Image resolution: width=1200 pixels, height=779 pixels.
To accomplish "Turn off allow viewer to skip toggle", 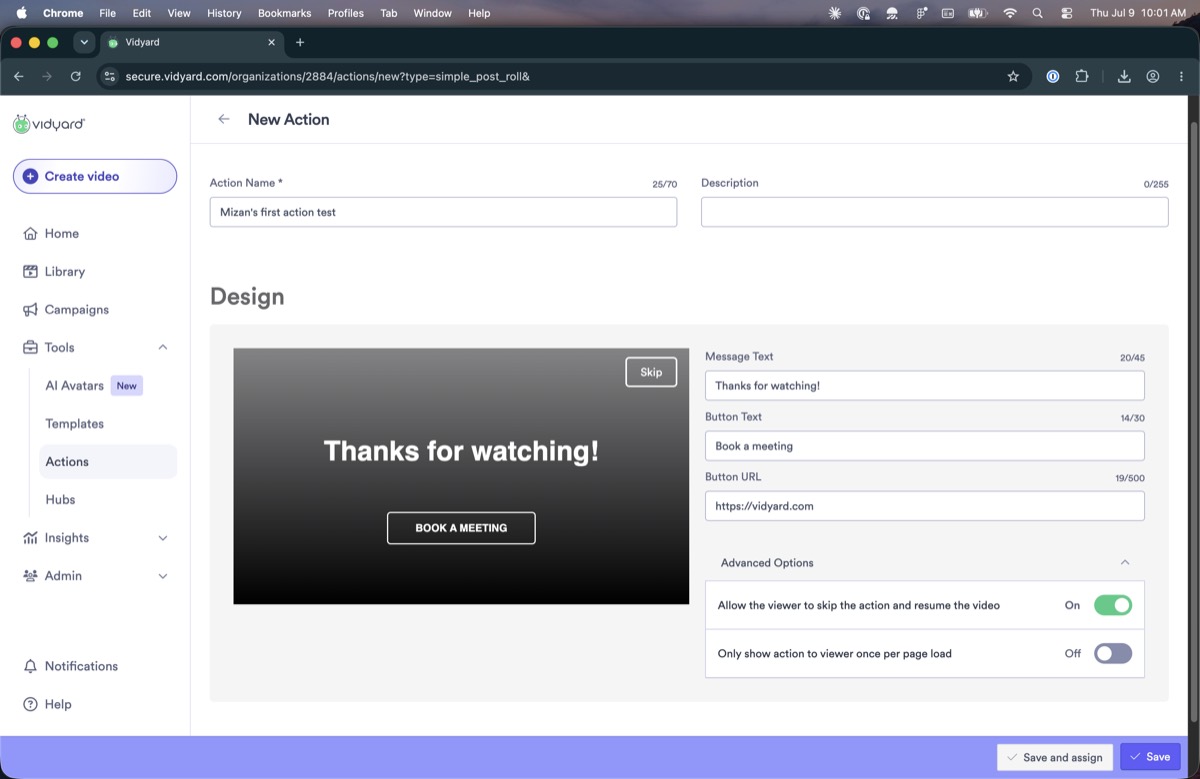I will click(x=1113, y=605).
